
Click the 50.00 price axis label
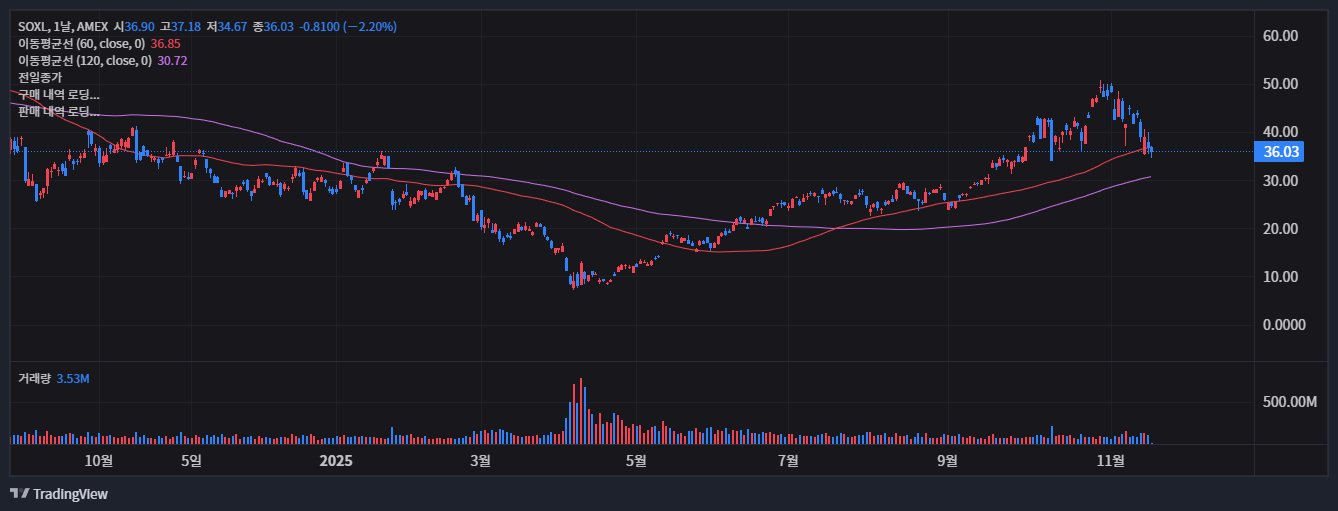point(1281,84)
